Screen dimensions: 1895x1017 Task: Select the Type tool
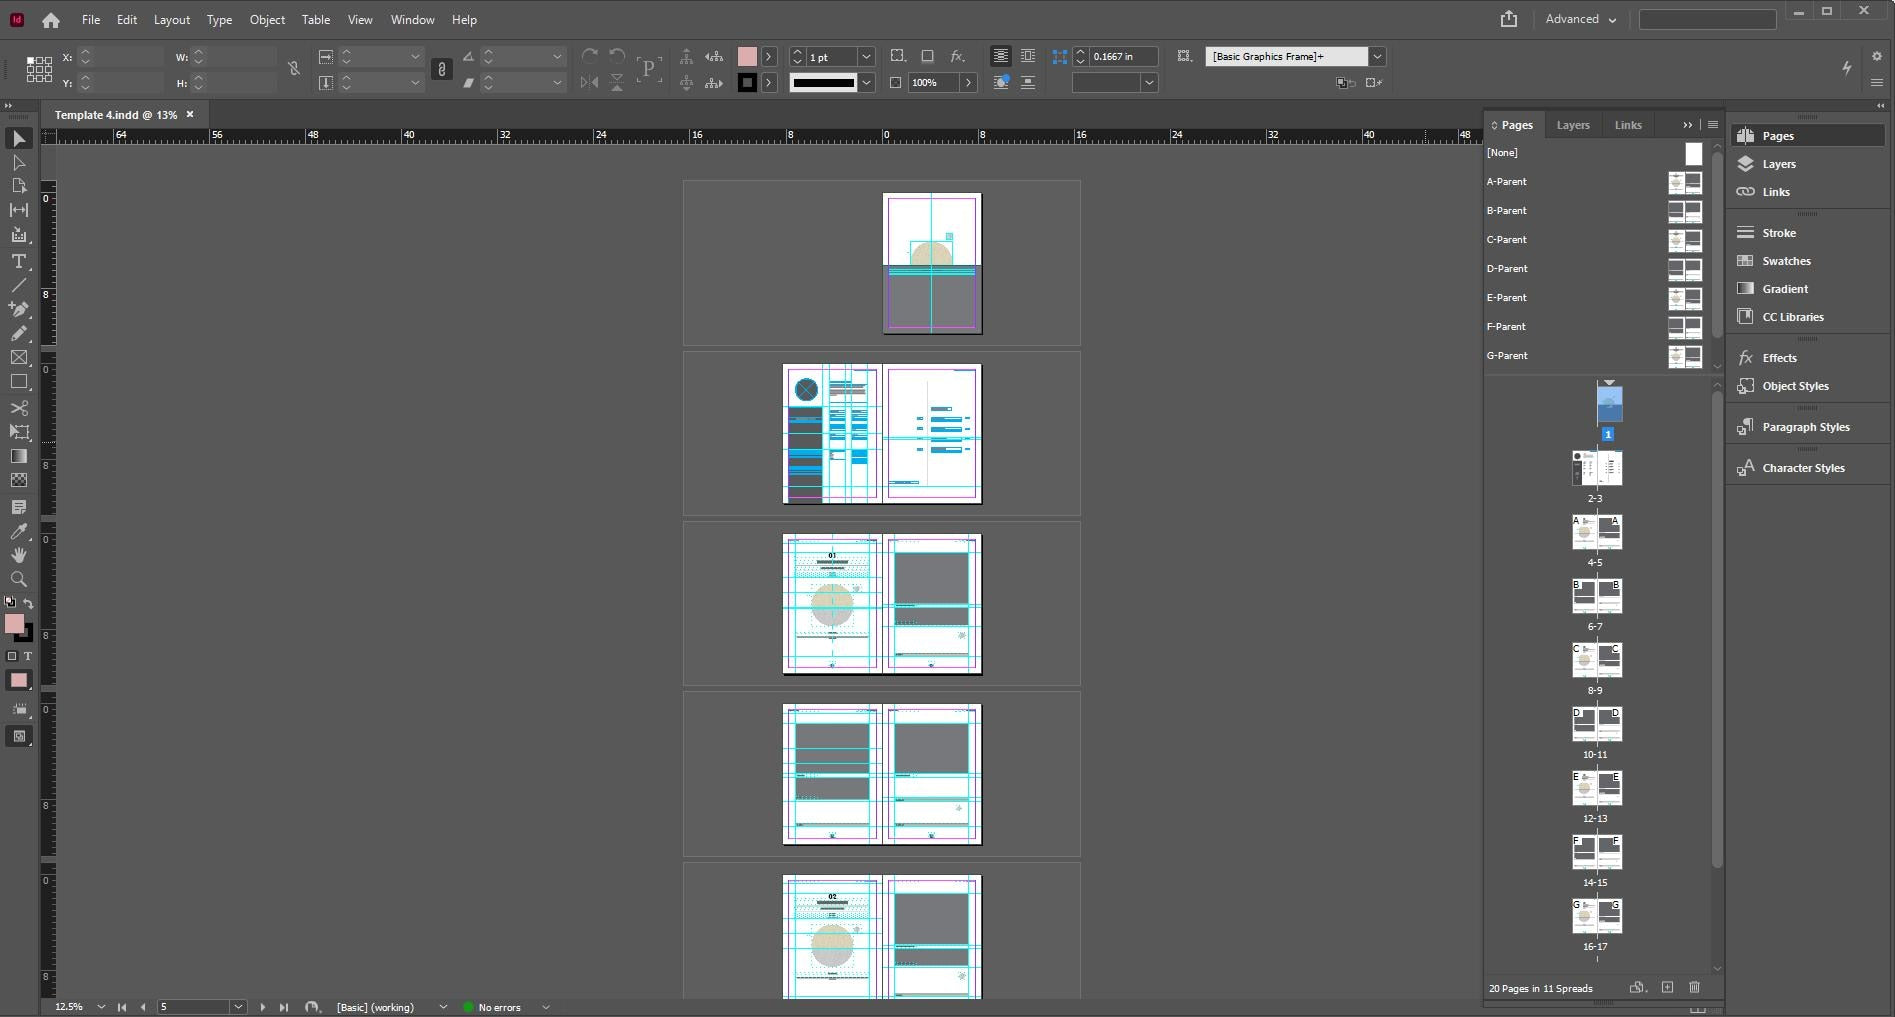(x=18, y=261)
